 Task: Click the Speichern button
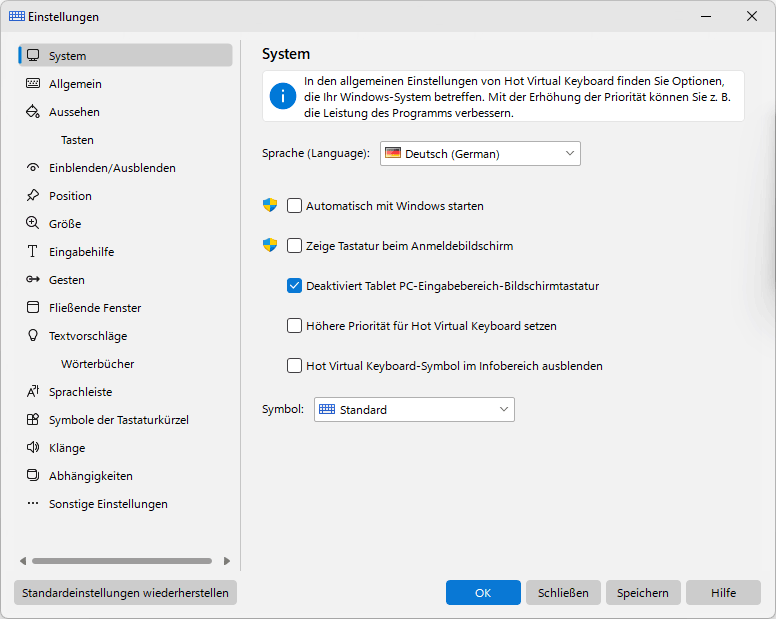tap(643, 592)
